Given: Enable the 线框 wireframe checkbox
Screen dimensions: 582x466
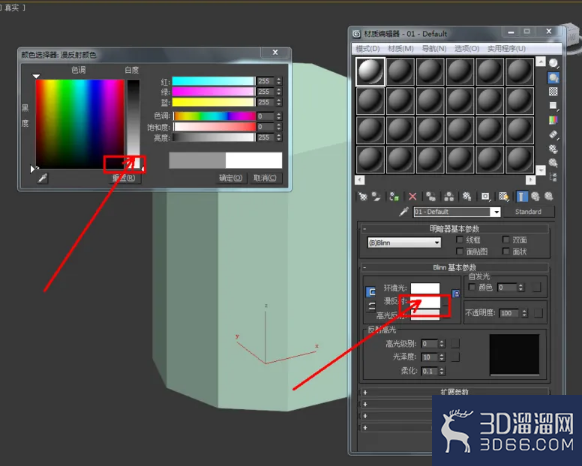Looking at the screenshot, I should 460,239.
